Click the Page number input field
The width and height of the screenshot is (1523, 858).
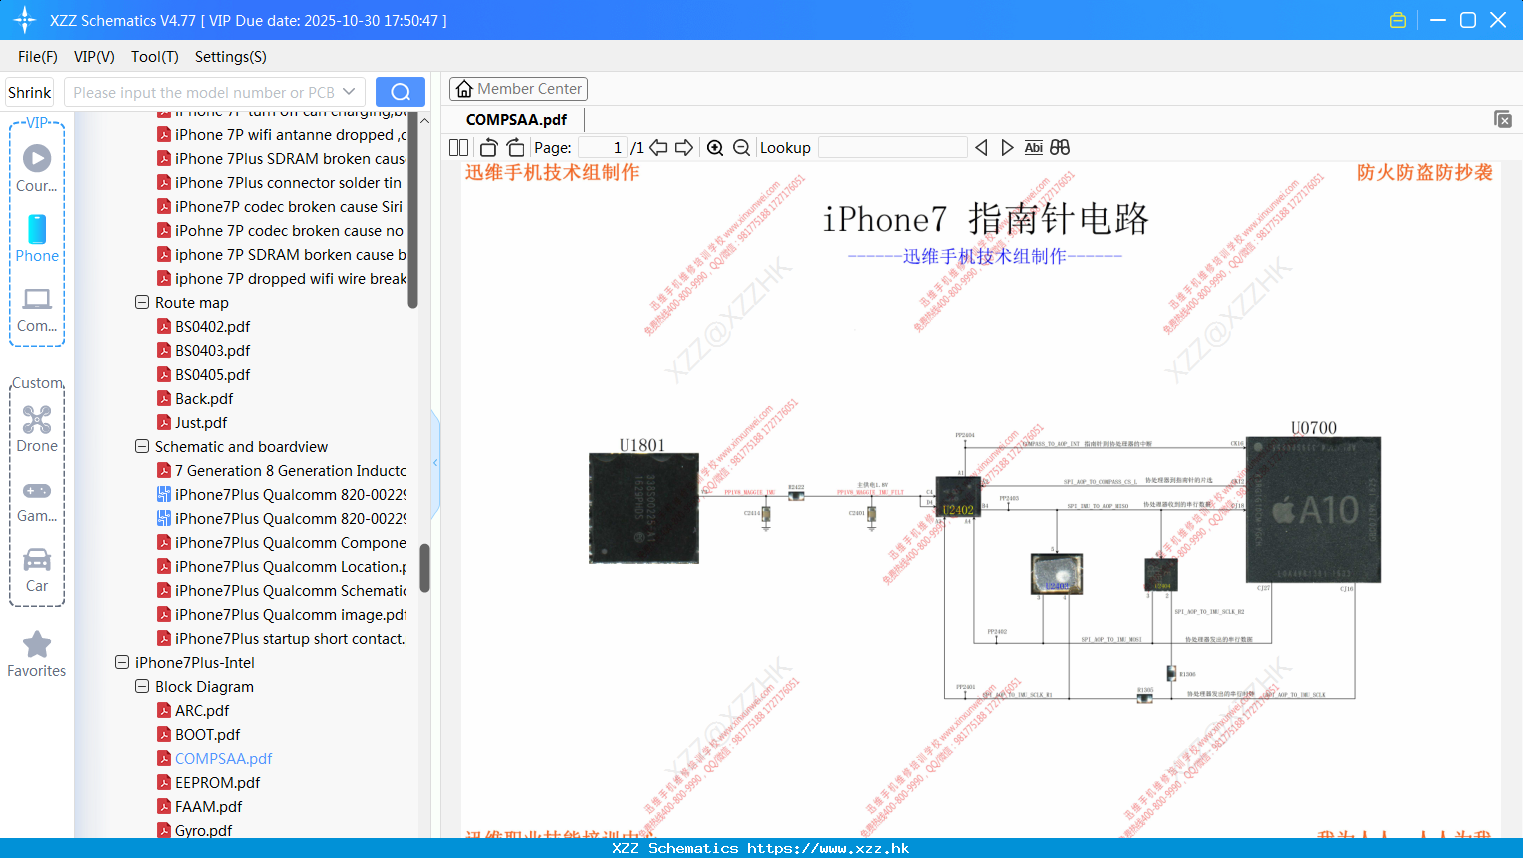pos(603,147)
